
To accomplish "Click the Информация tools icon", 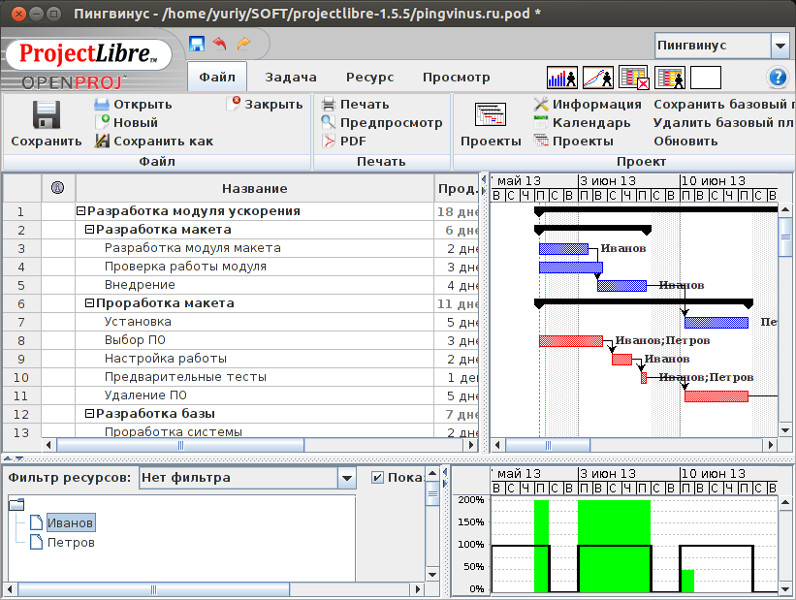I will (x=541, y=104).
